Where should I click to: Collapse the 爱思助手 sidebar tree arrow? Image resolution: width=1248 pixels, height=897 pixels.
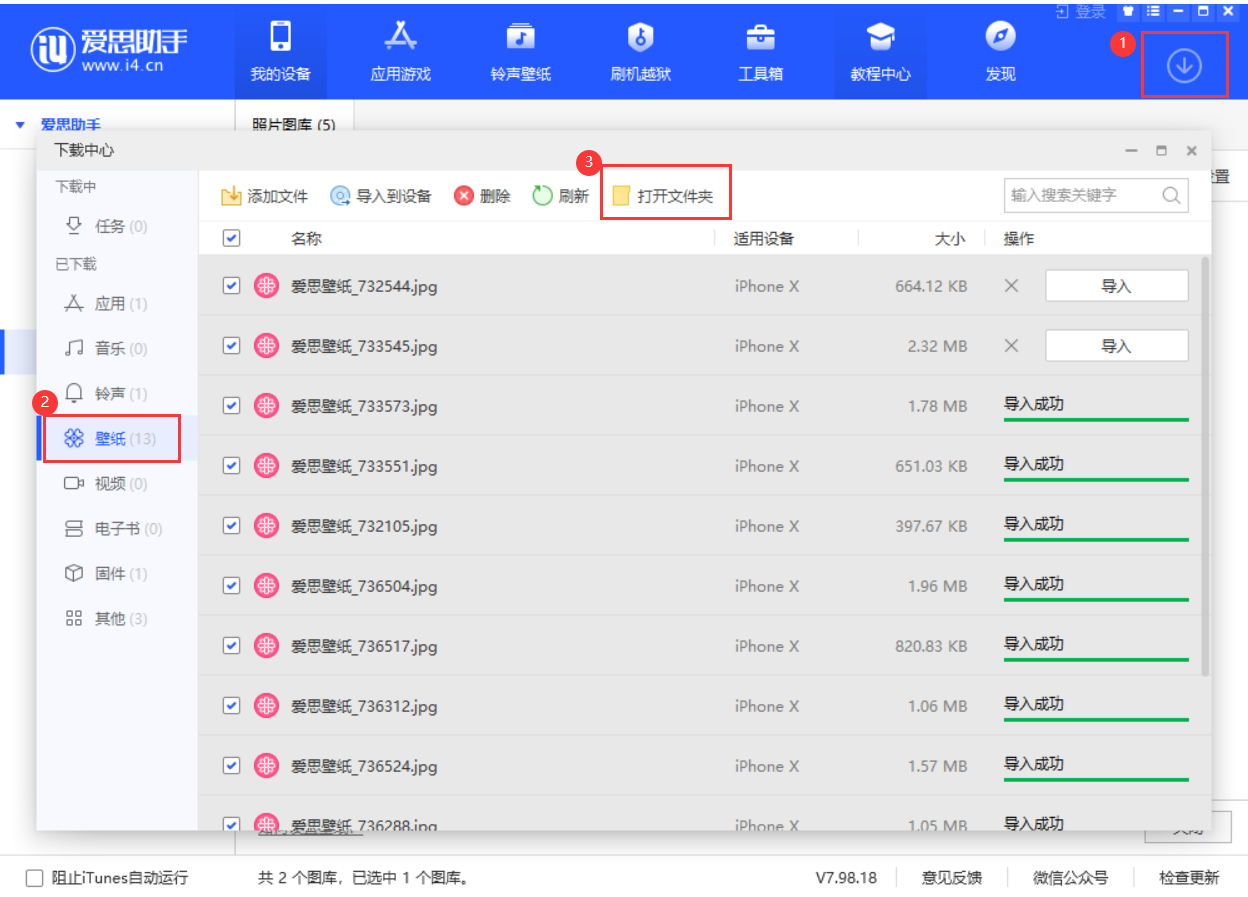20,126
